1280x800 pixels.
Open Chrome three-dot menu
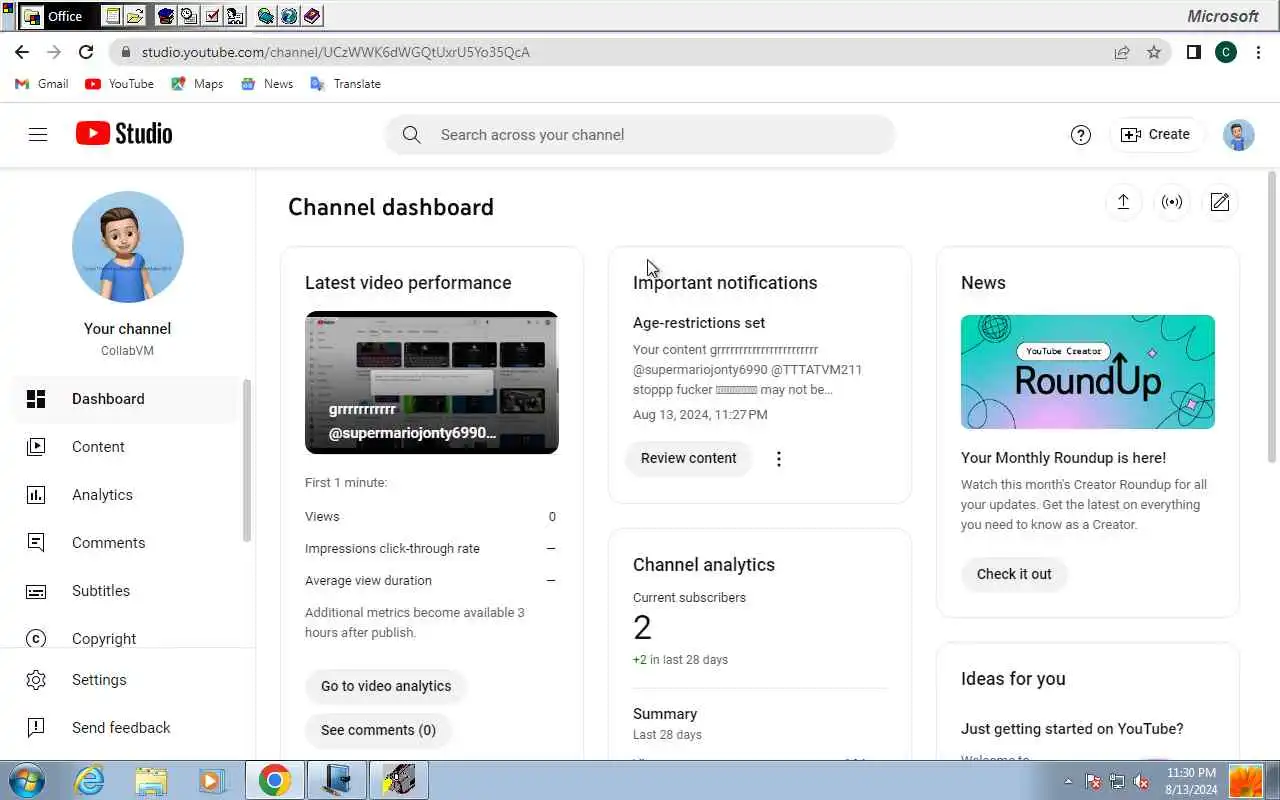click(1258, 52)
